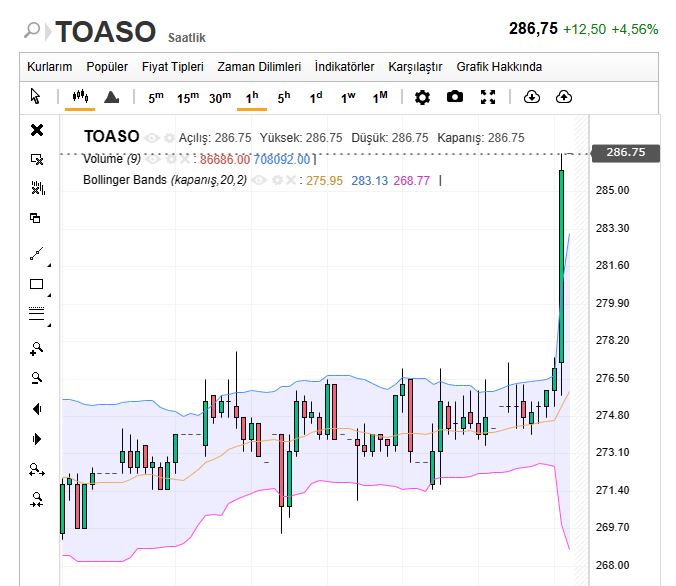676x586 pixels.
Task: Select the 30m time interval
Action: point(220,97)
